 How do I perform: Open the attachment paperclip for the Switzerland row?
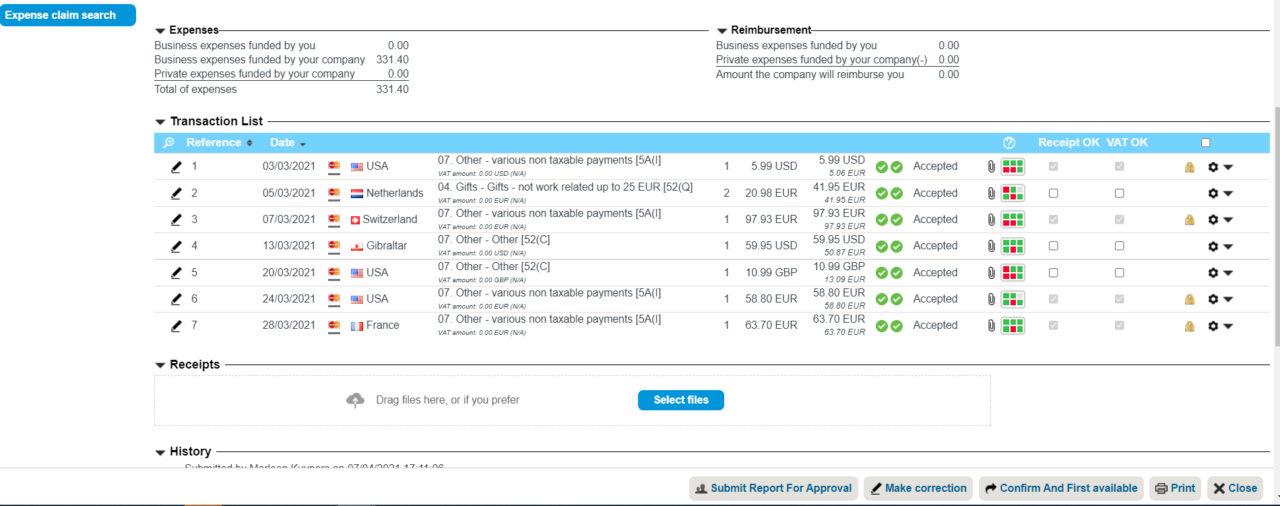click(991, 219)
